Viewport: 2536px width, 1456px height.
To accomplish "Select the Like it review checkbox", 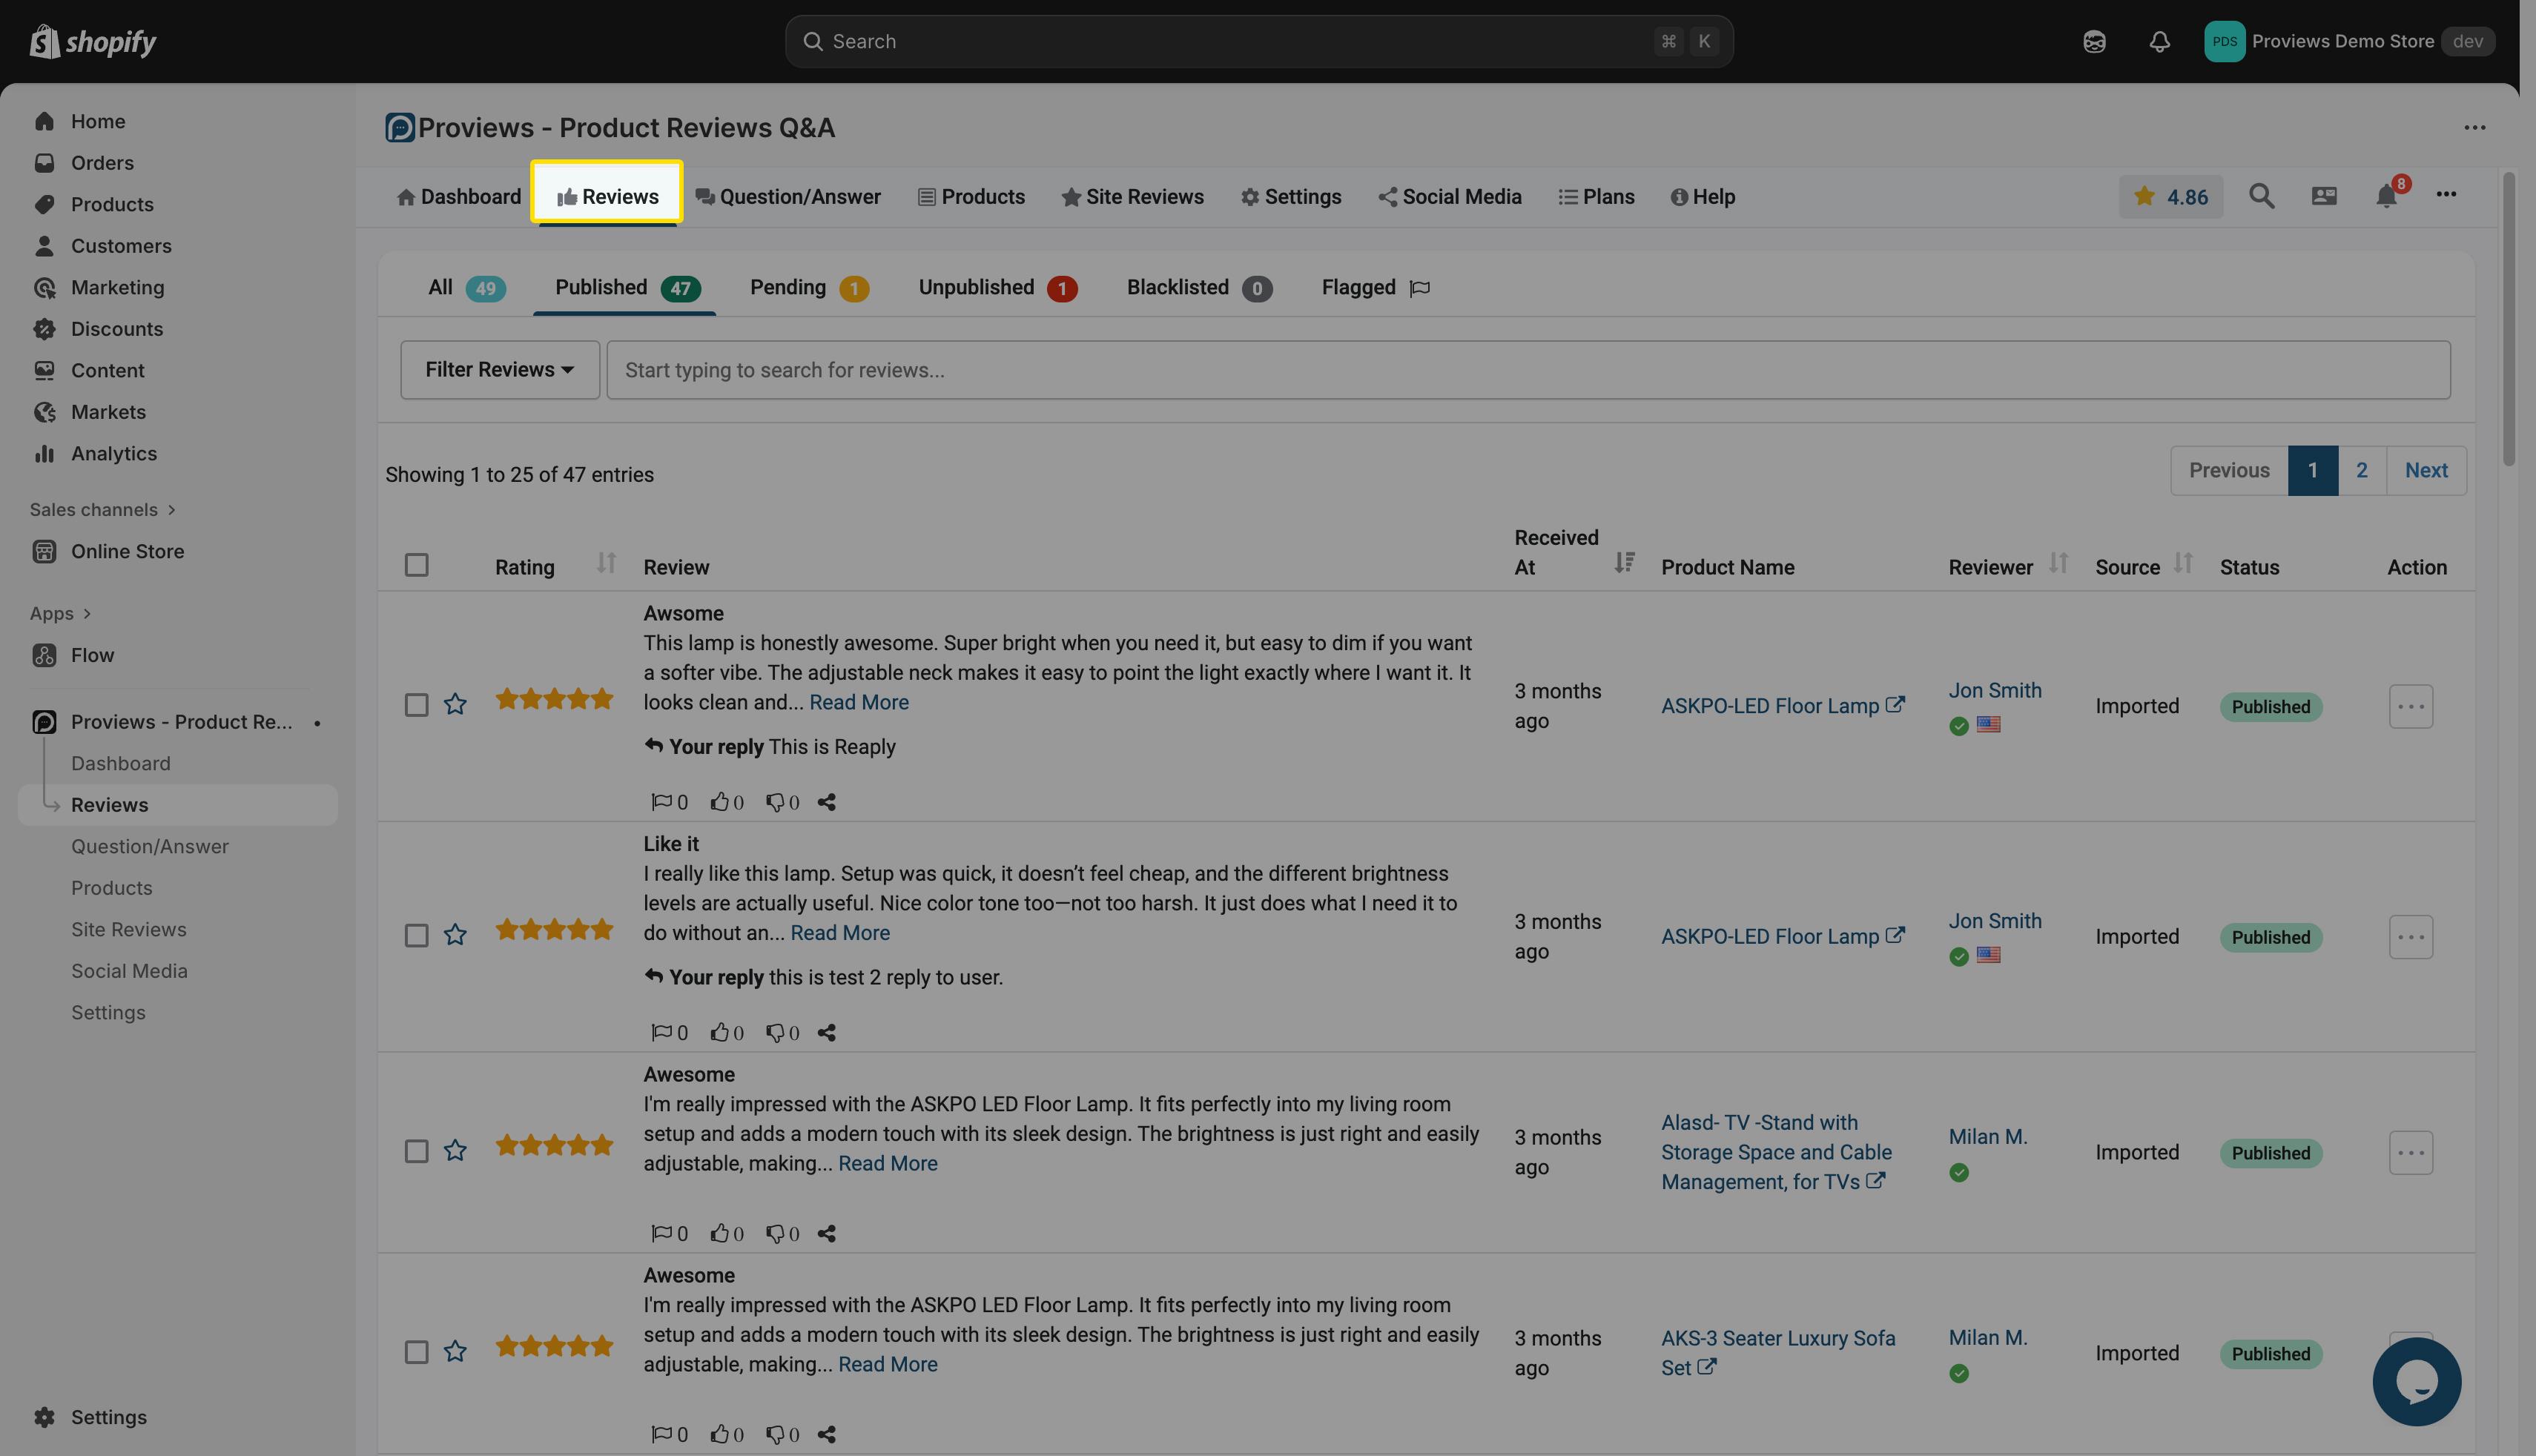I will [416, 936].
